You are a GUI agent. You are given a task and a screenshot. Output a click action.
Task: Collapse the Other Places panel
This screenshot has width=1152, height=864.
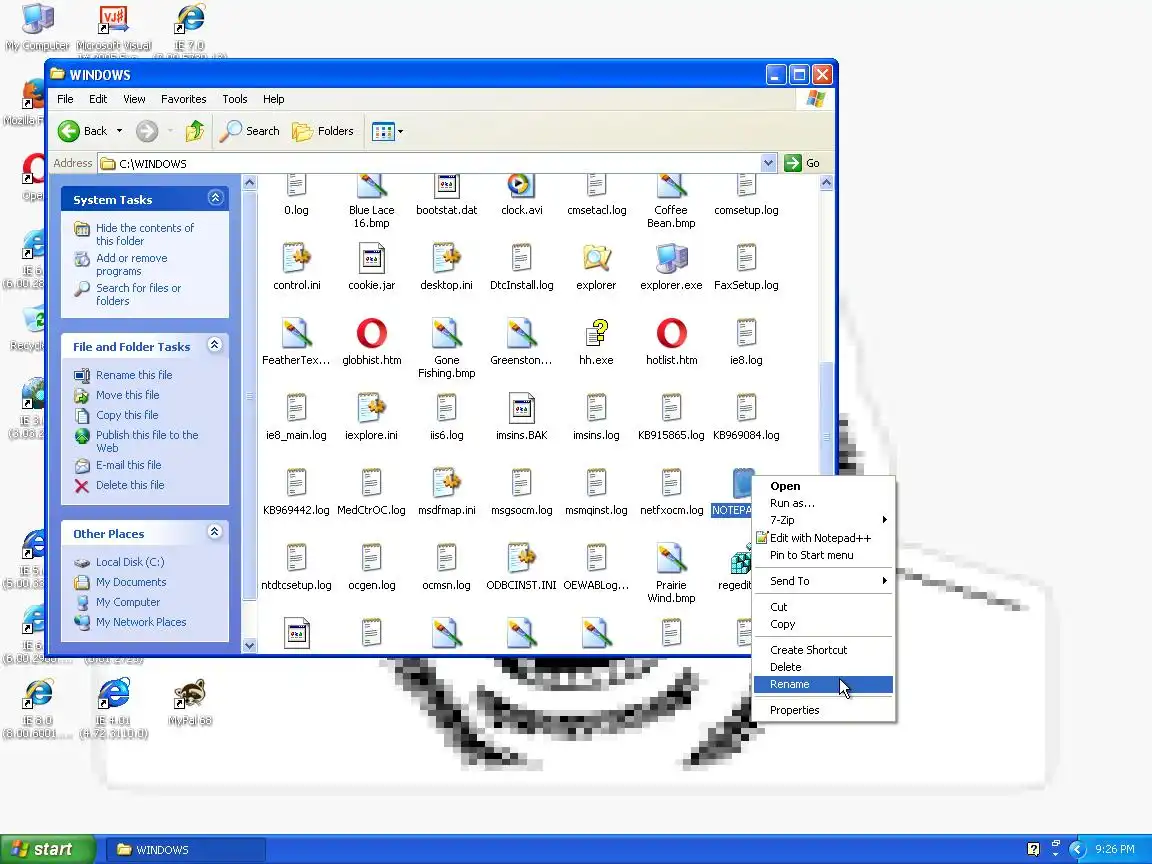[215, 532]
